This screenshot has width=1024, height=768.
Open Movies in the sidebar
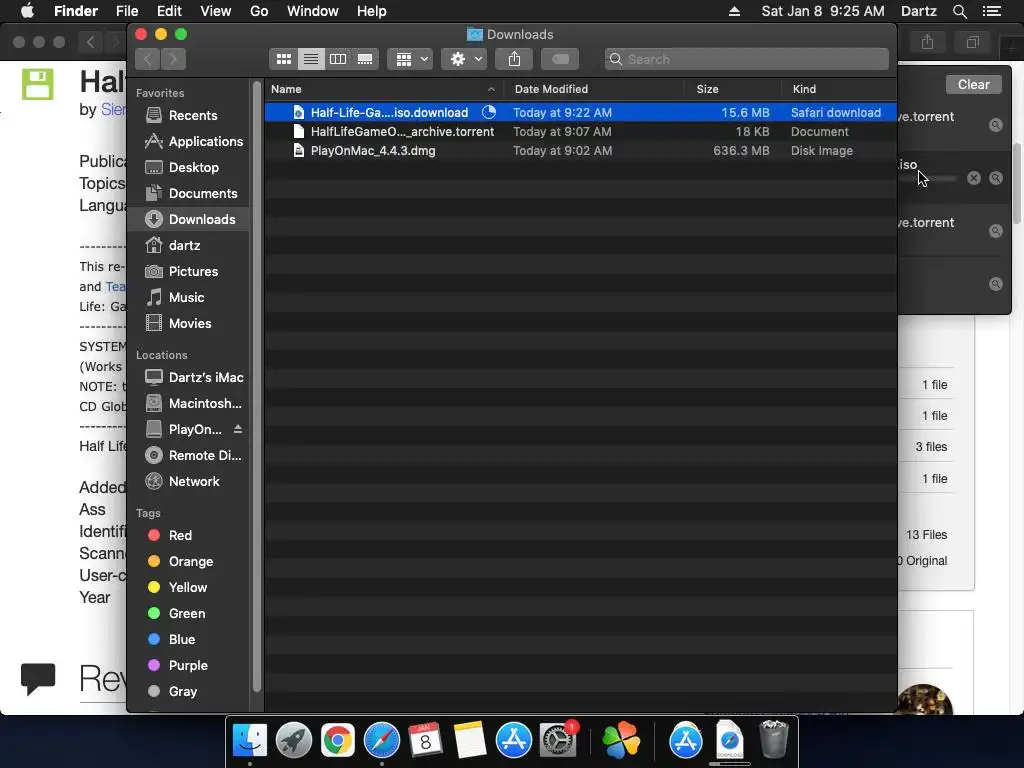189,324
